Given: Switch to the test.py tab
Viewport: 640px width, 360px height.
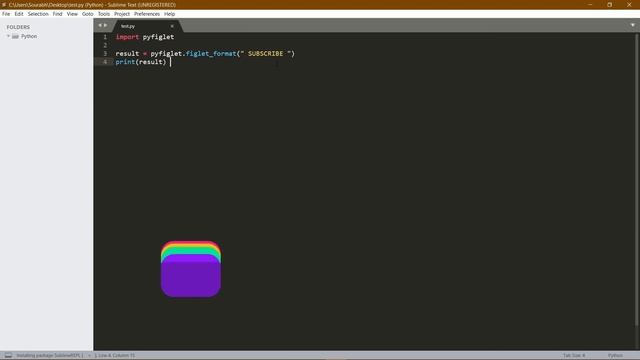Looking at the screenshot, I should [146, 26].
